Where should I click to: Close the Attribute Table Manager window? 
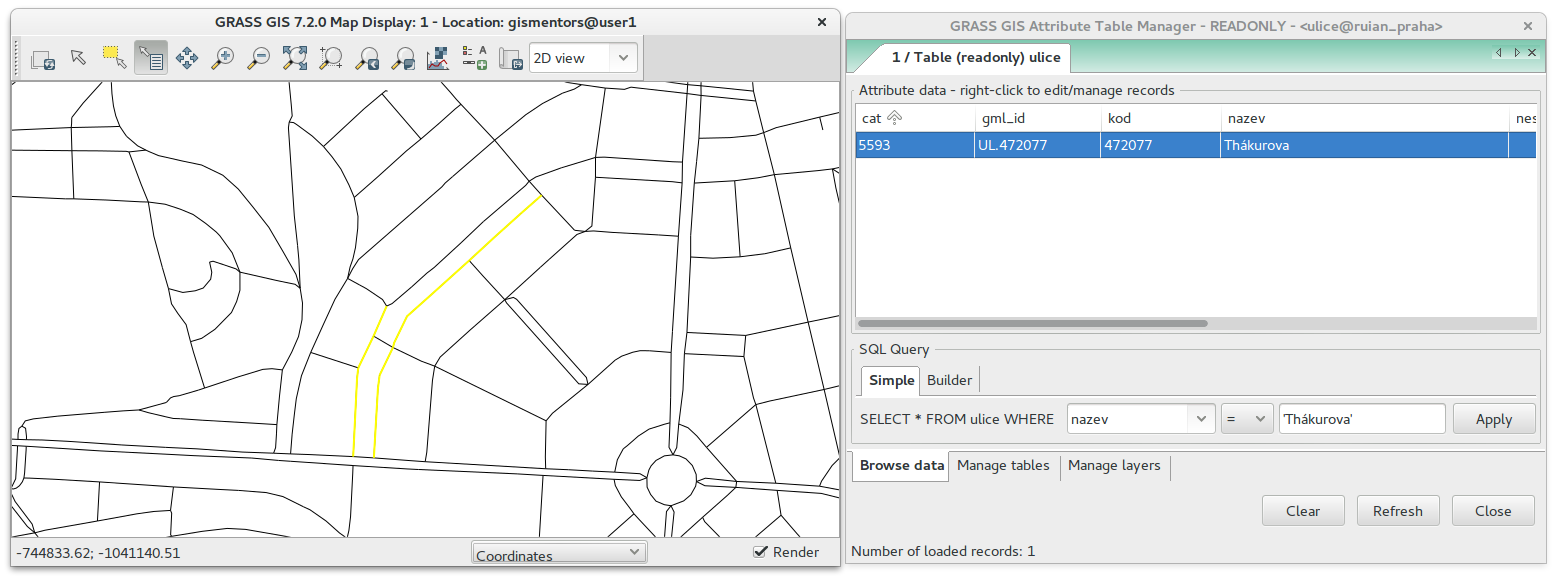tap(1528, 27)
